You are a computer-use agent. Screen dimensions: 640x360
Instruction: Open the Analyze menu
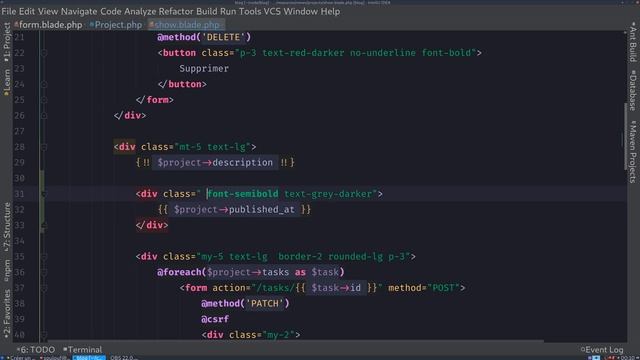coord(140,11)
